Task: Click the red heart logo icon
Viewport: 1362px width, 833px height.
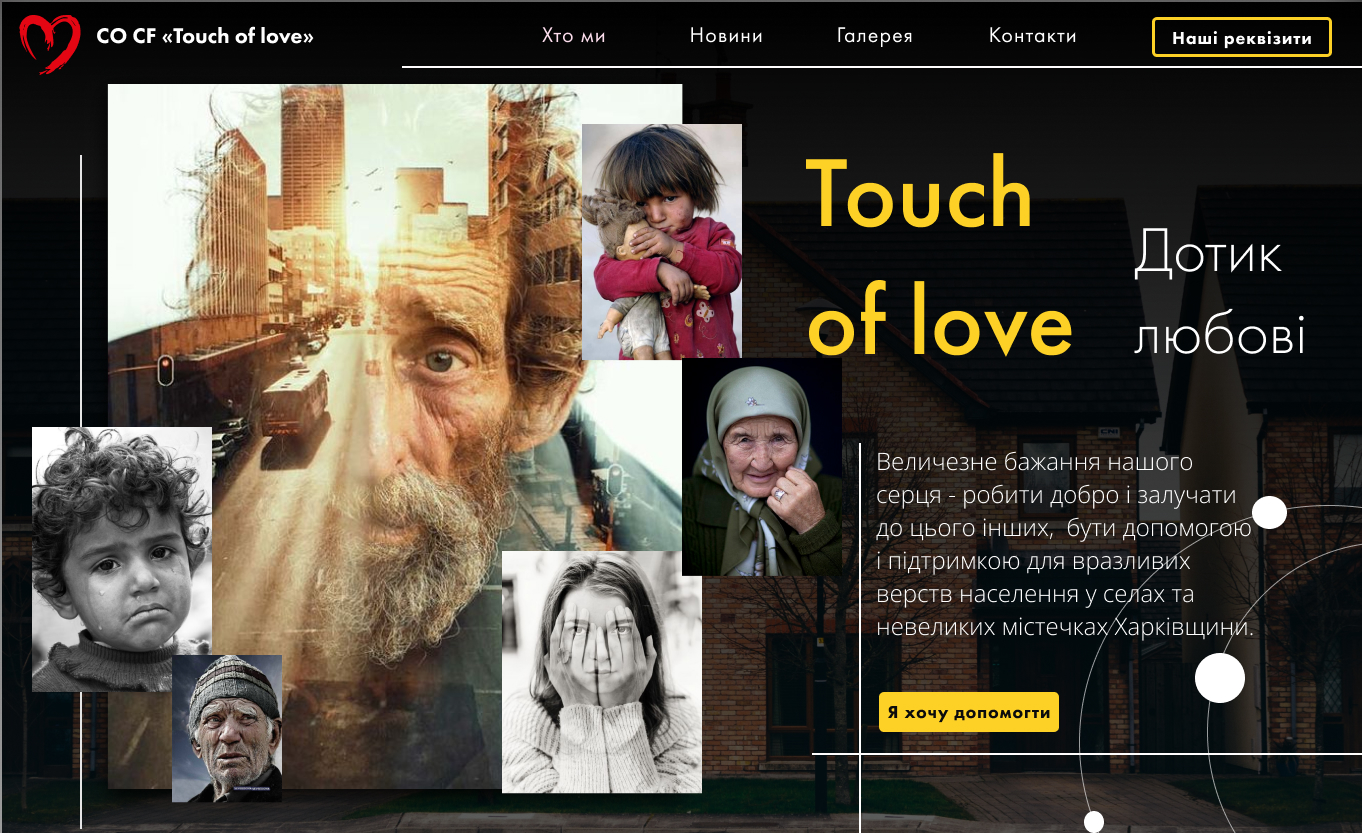Action: [x=50, y=43]
